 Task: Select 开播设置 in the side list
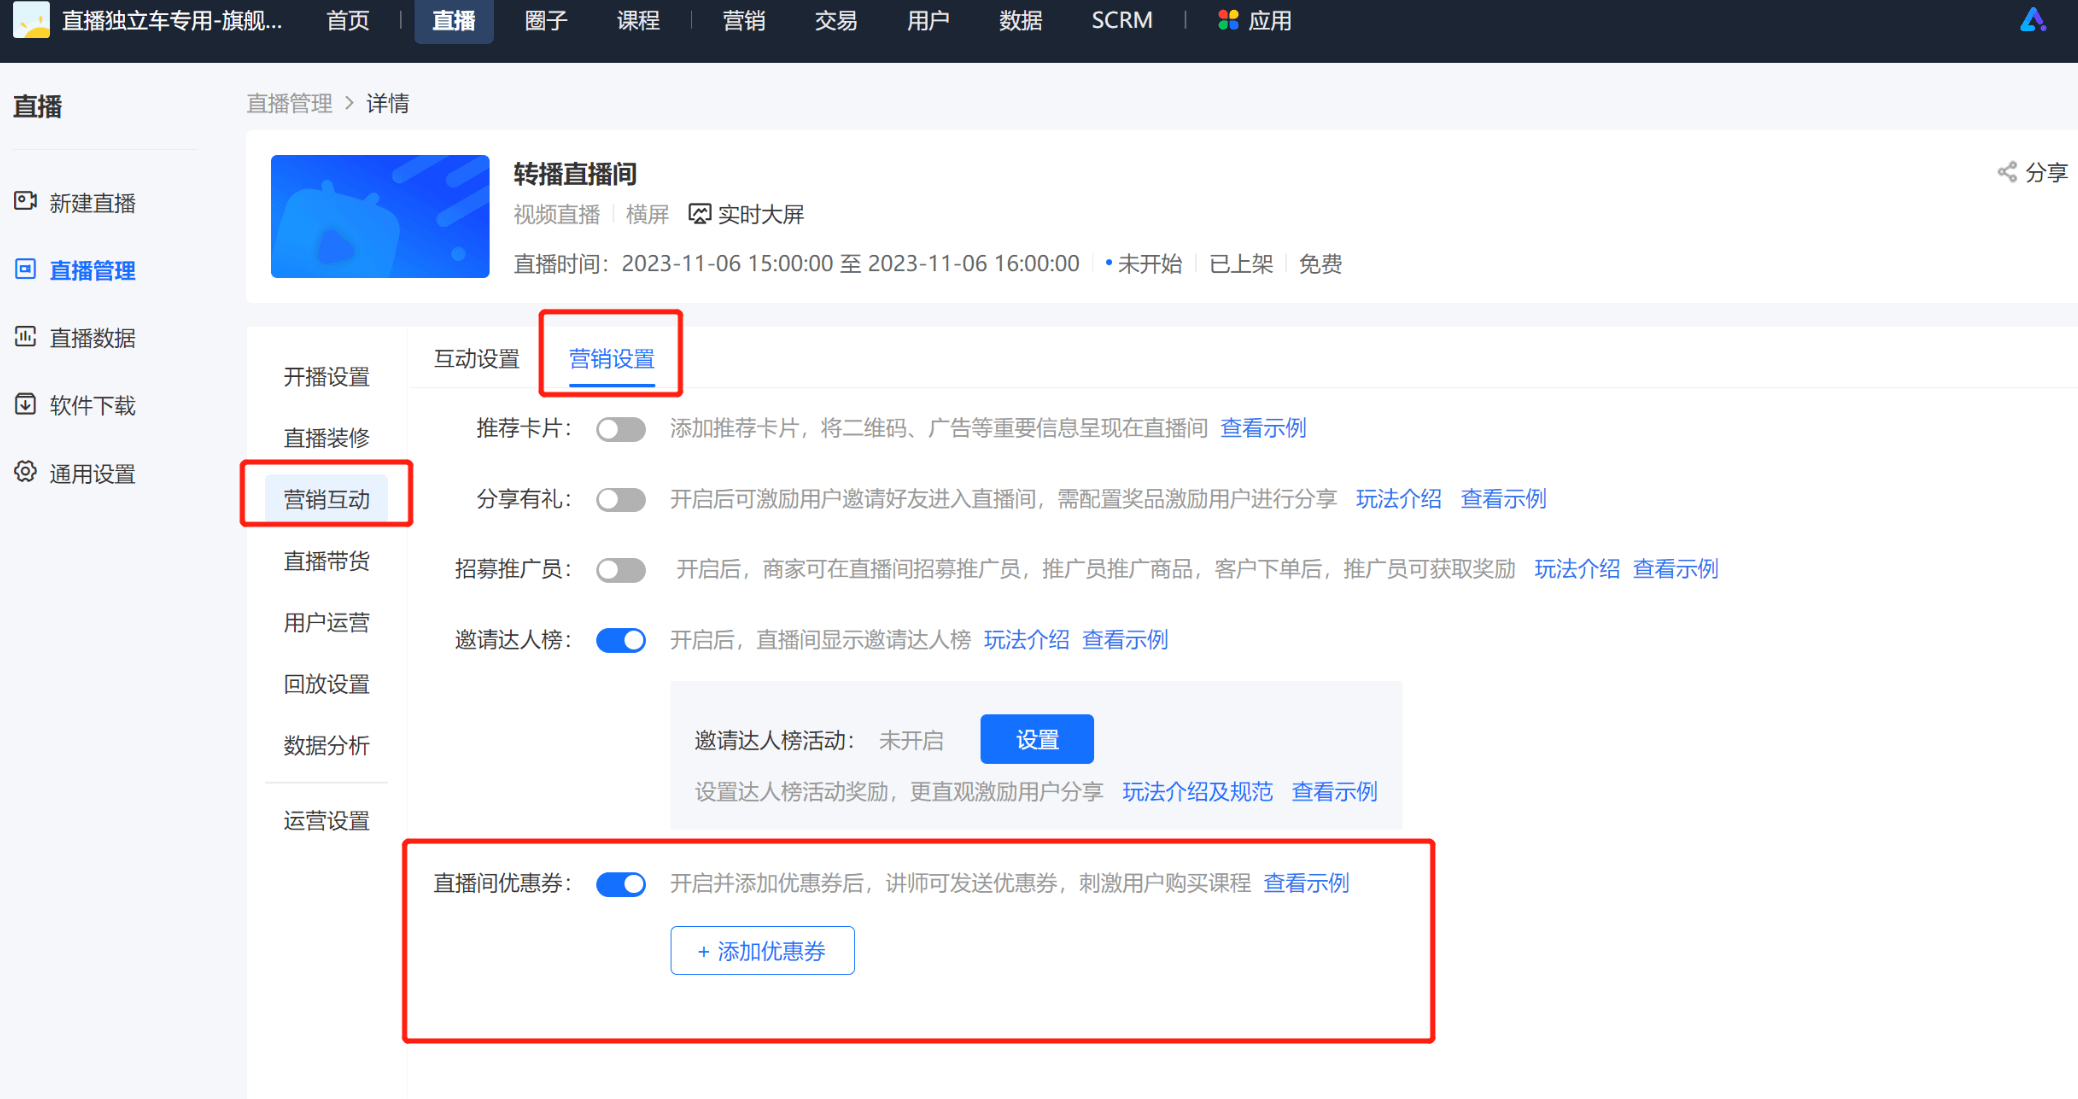click(x=326, y=377)
